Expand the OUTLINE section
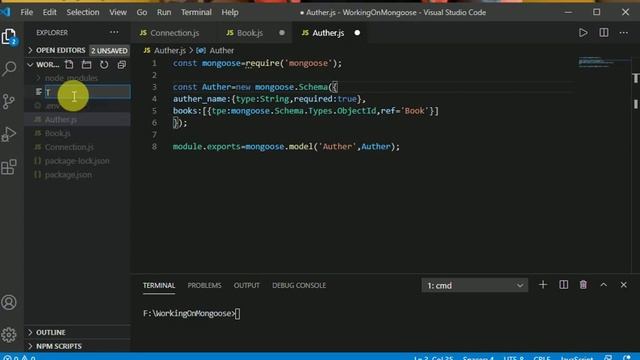 [78, 332]
